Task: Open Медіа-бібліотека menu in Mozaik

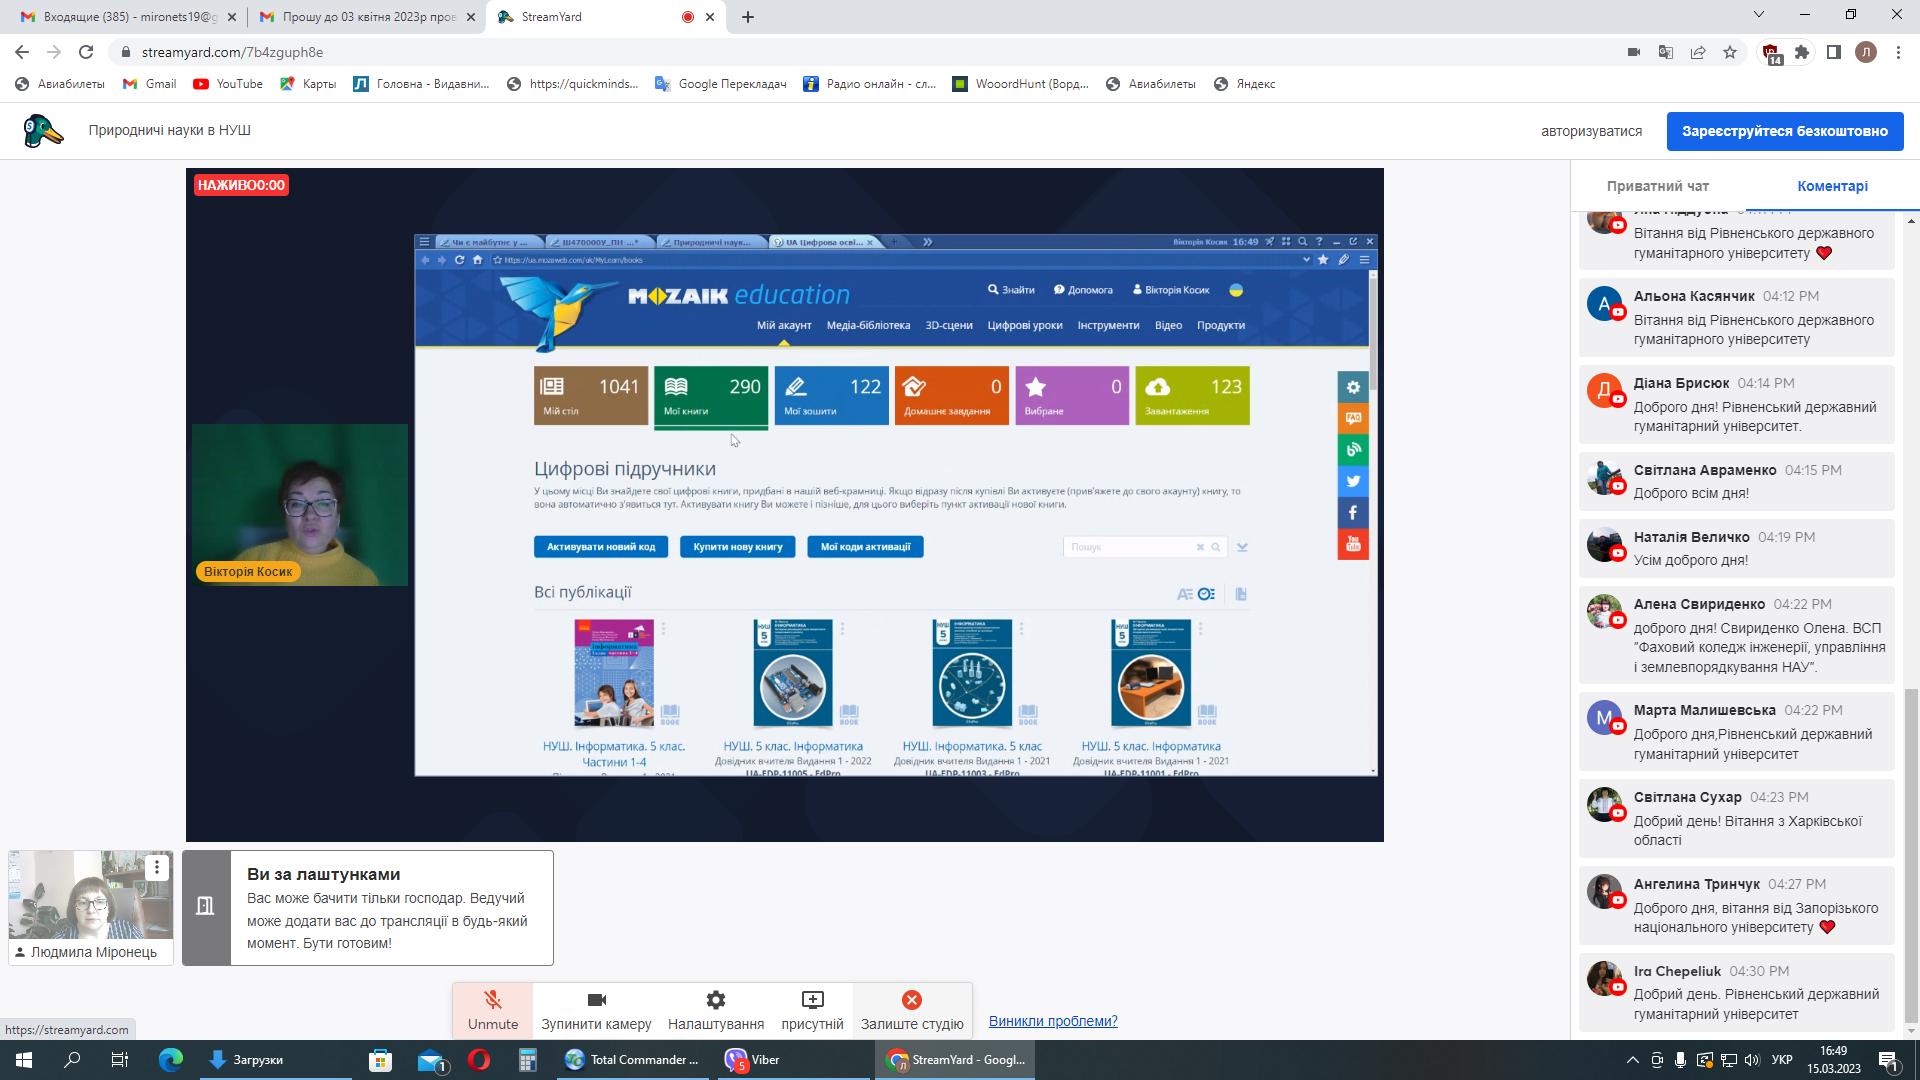Action: click(x=868, y=325)
